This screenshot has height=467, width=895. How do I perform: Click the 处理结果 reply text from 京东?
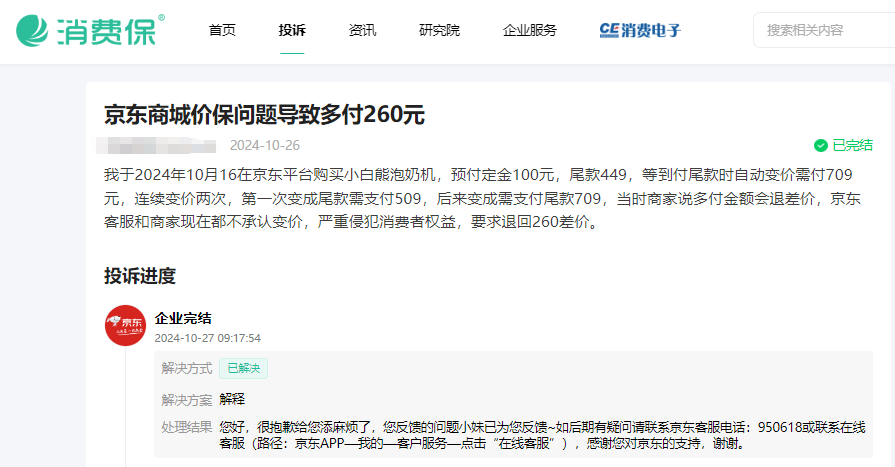coord(543,435)
